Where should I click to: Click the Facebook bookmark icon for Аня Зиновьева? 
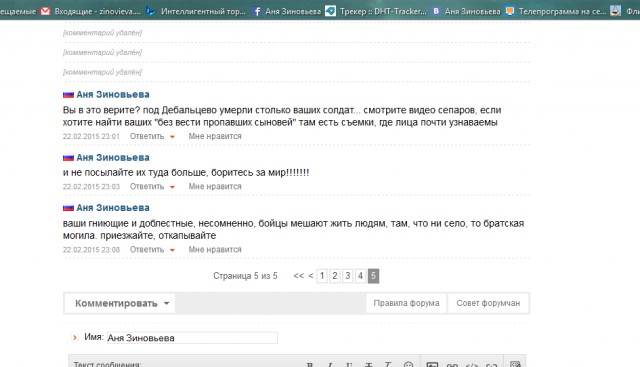point(257,11)
